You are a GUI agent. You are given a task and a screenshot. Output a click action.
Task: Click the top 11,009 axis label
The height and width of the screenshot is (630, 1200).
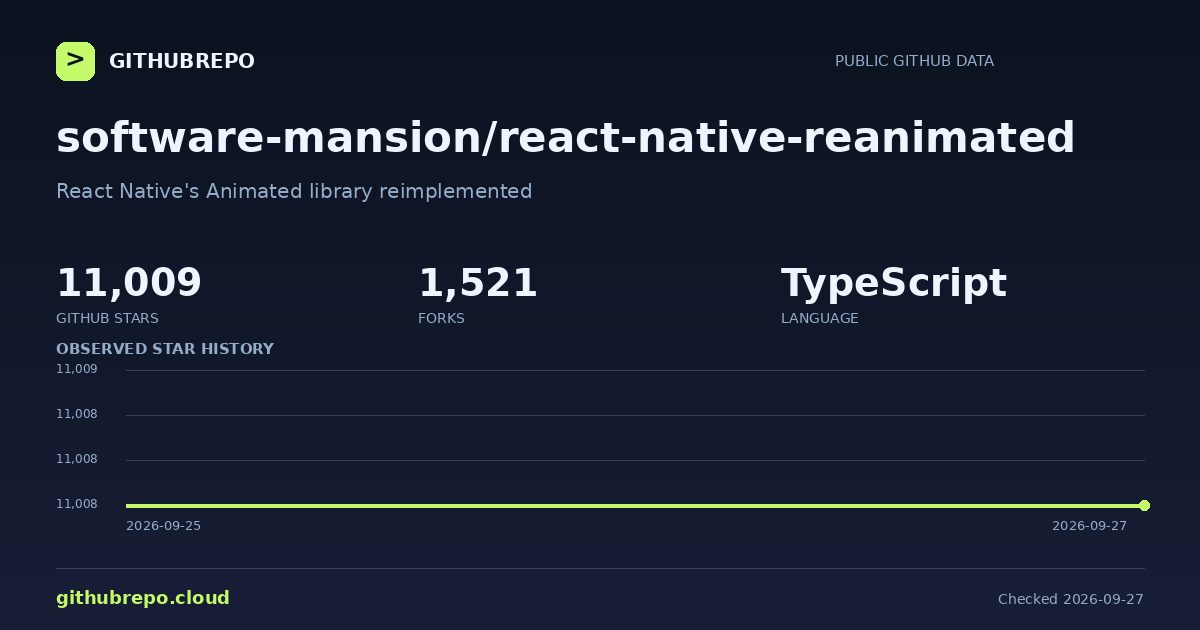point(77,369)
